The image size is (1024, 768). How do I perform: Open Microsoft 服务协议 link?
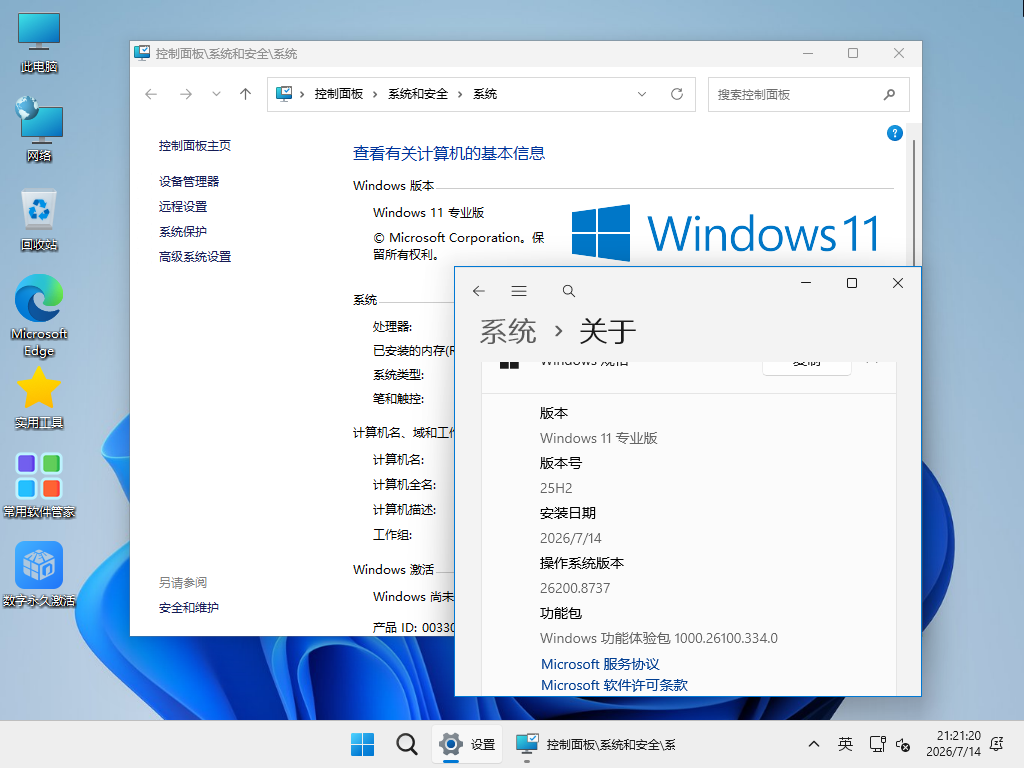tap(600, 664)
